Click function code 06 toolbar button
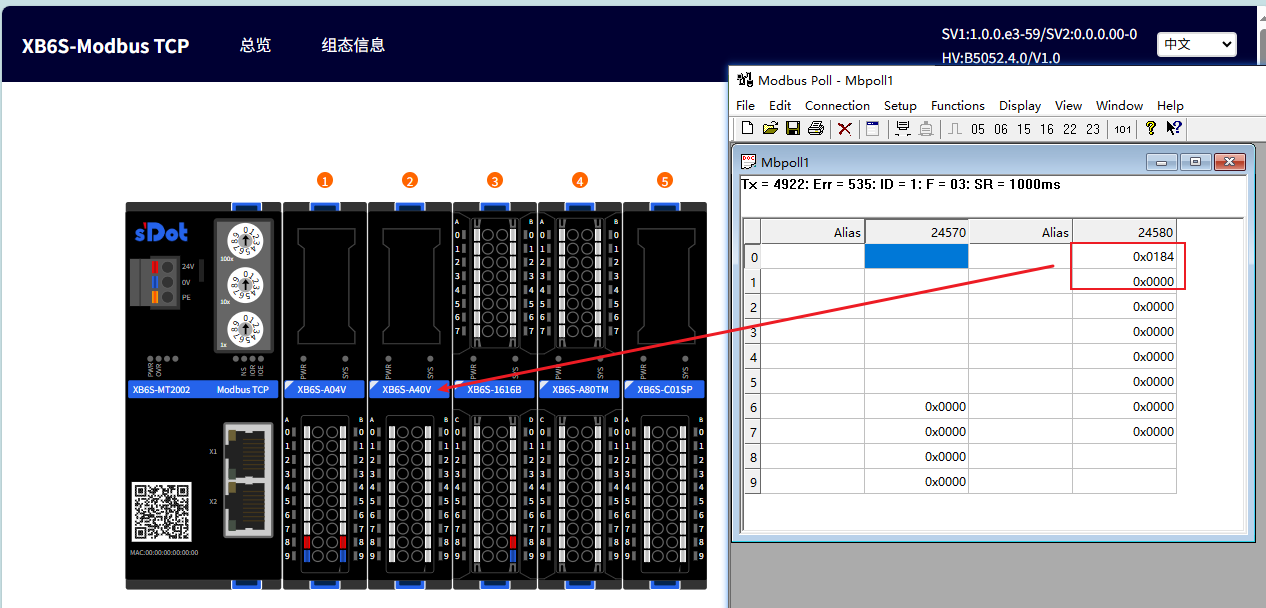 1001,129
